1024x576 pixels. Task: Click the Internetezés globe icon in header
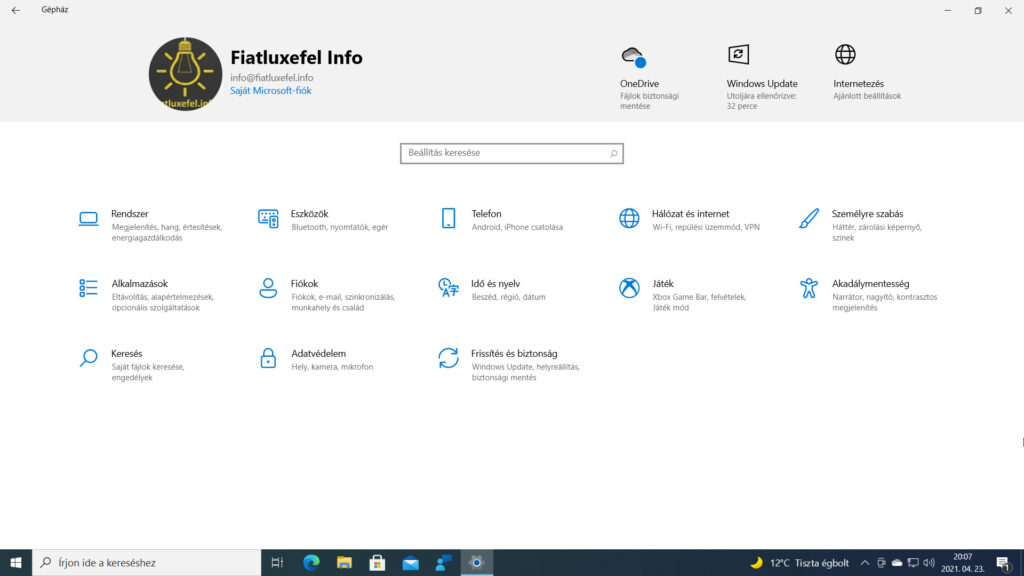tap(845, 54)
